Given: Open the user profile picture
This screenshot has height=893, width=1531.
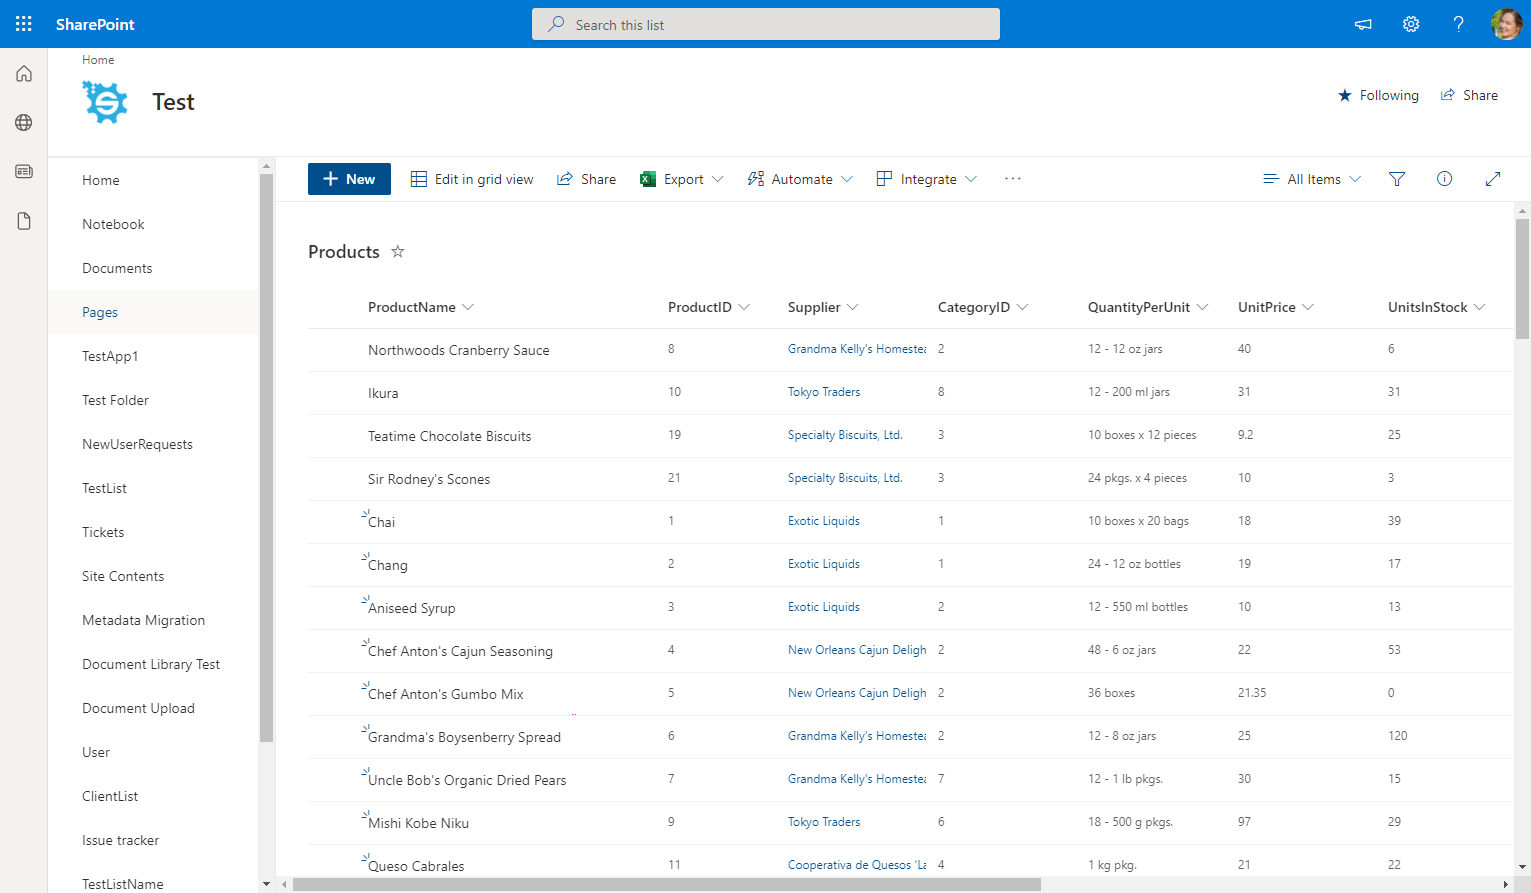Looking at the screenshot, I should click(1506, 24).
